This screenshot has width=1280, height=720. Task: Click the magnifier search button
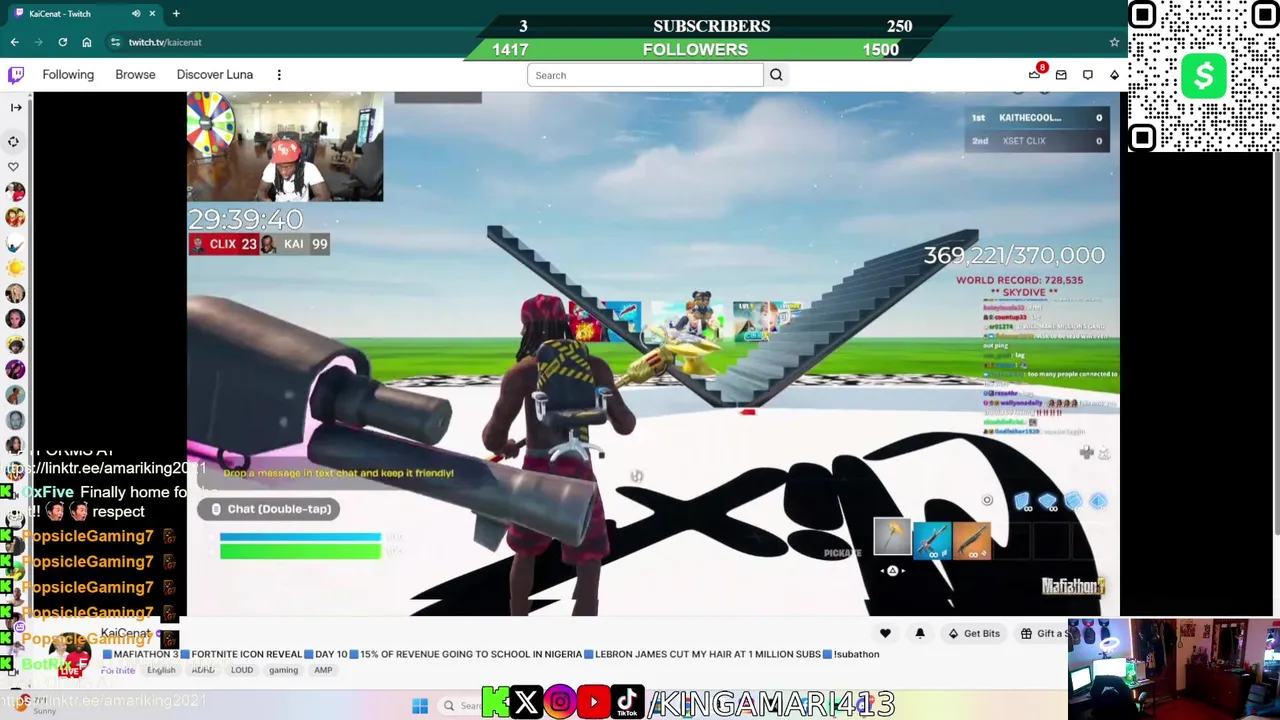(x=776, y=75)
